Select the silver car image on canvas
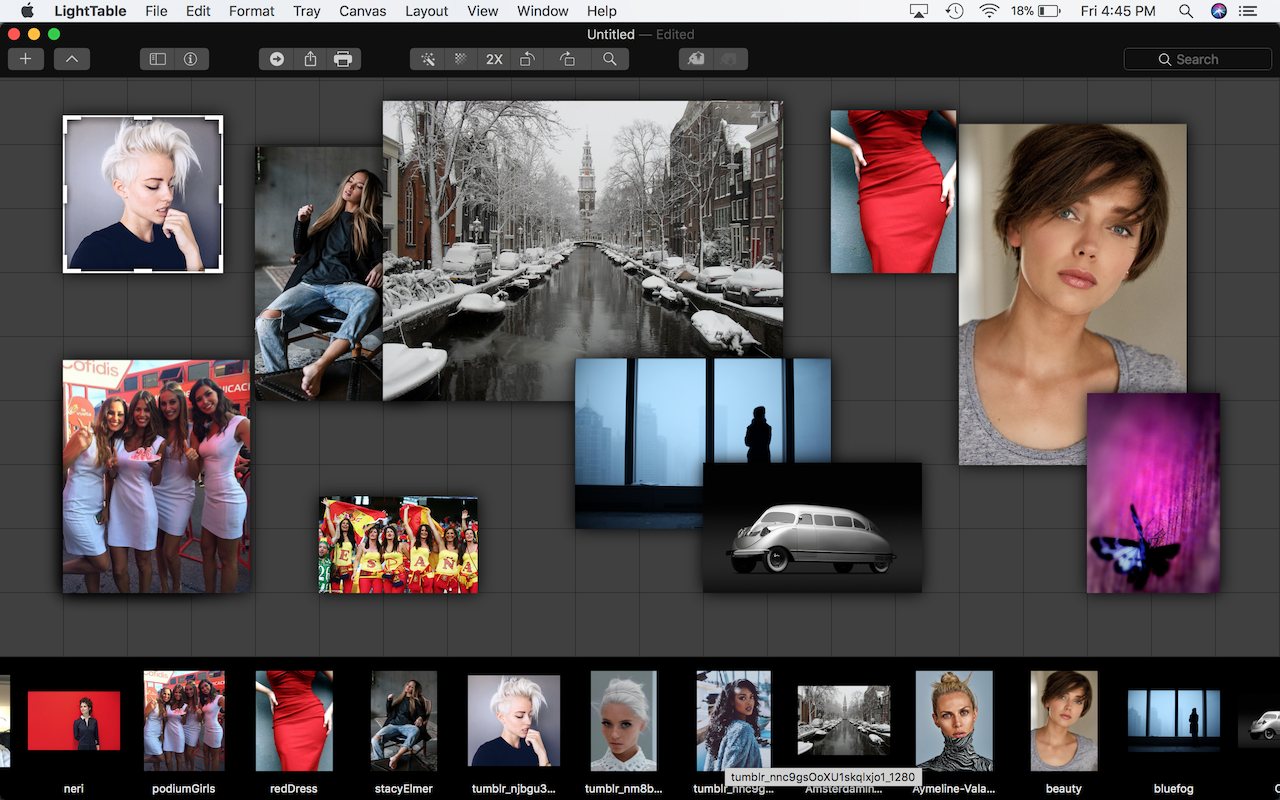 point(812,537)
